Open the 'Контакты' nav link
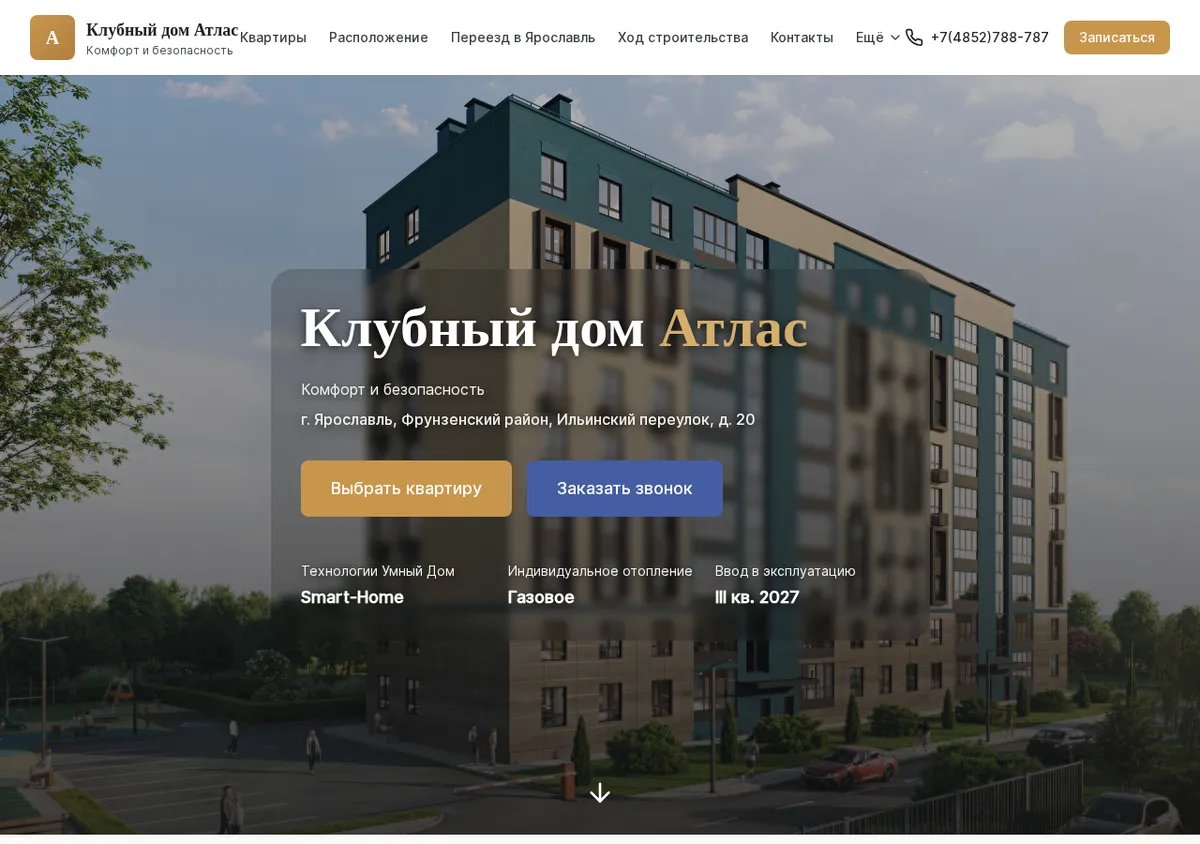1200x844 pixels. [x=802, y=37]
